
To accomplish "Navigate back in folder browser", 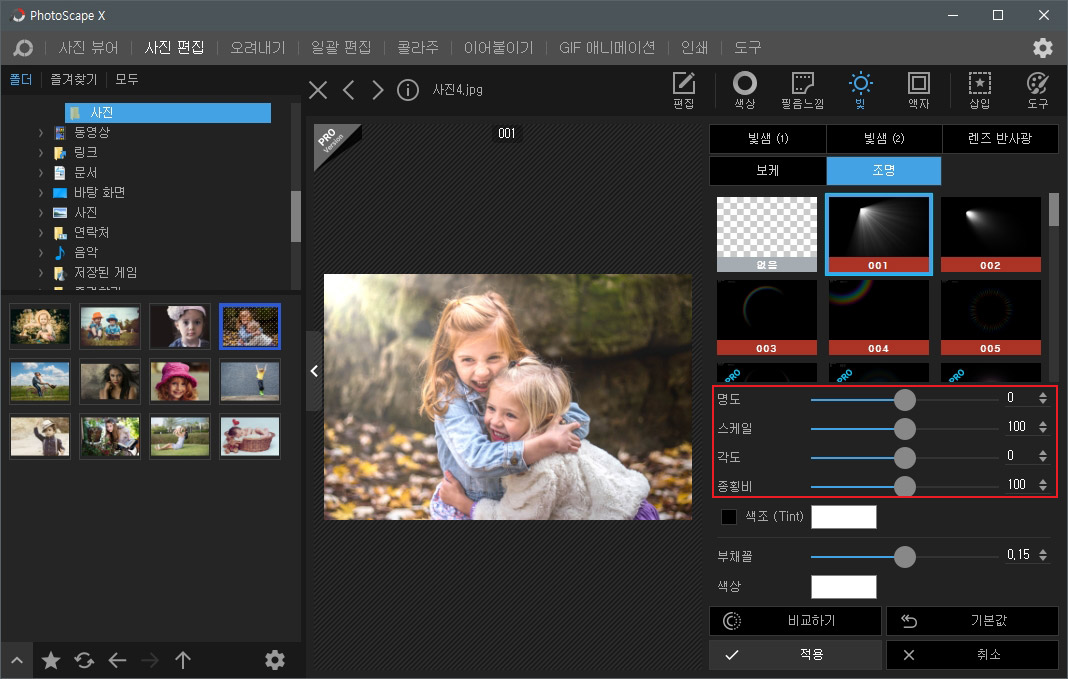I will (118, 660).
